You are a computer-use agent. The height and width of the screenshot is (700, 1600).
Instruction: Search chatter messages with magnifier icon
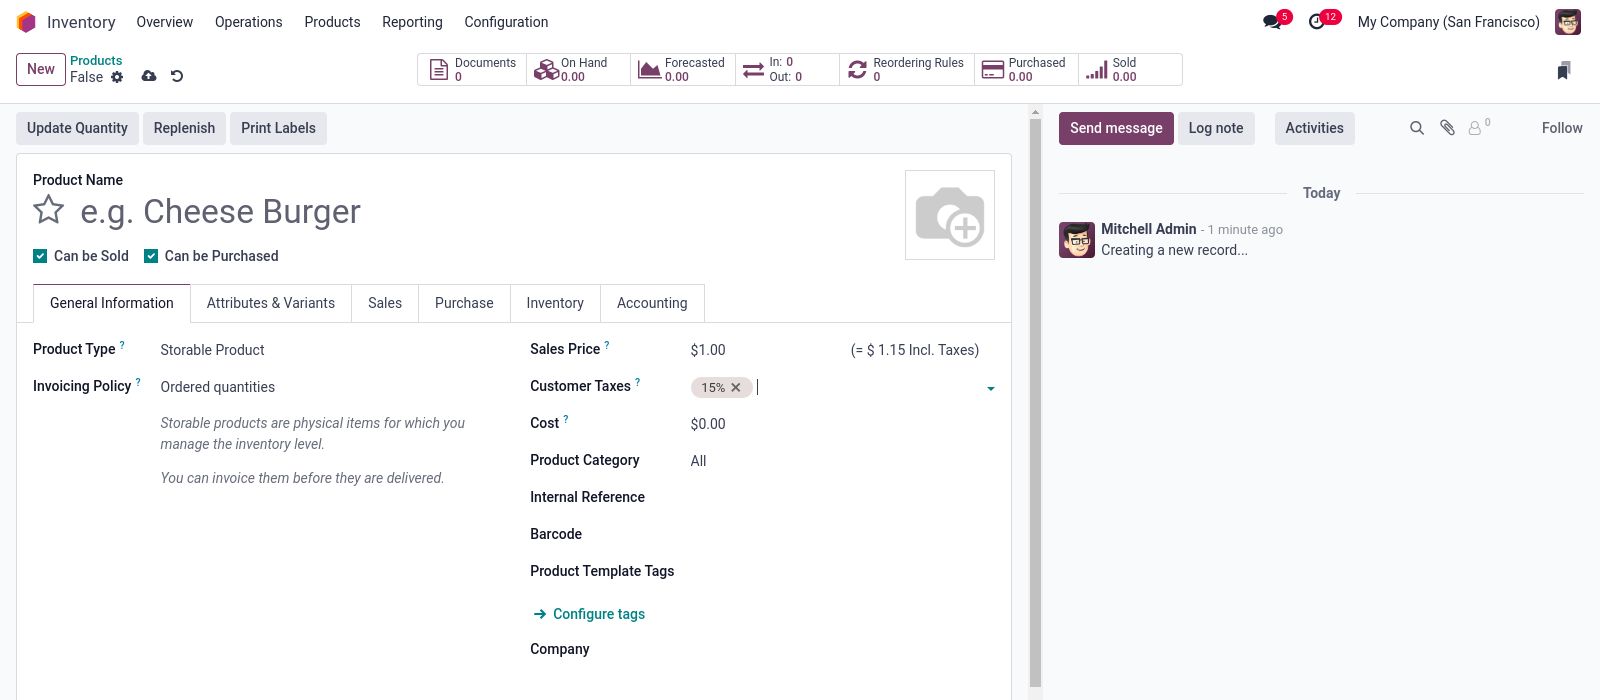point(1417,128)
